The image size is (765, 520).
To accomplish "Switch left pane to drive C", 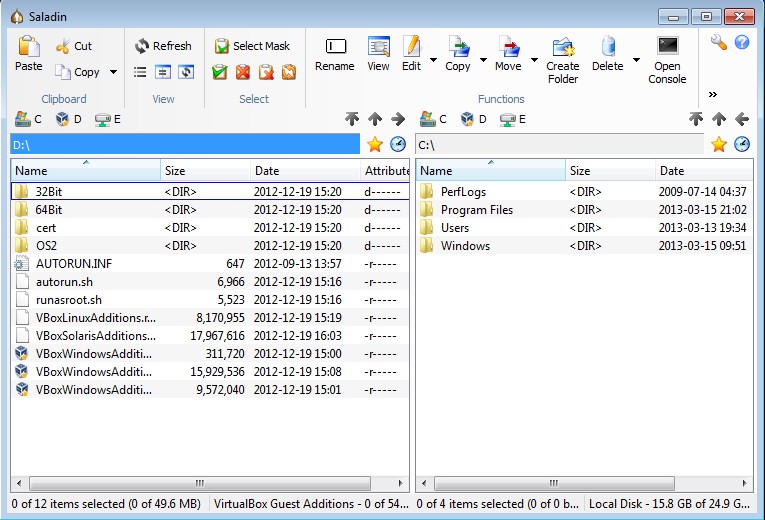I will pos(28,119).
